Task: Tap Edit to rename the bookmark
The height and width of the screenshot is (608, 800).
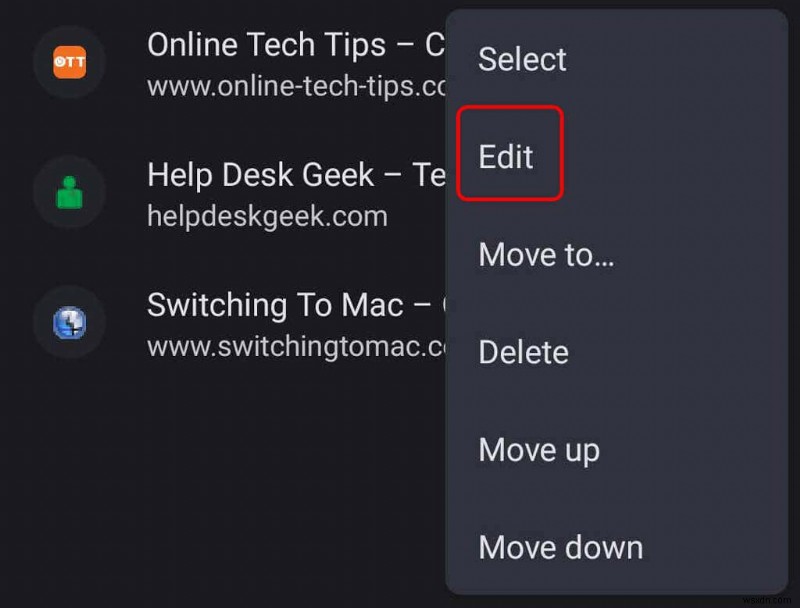Action: (x=506, y=157)
